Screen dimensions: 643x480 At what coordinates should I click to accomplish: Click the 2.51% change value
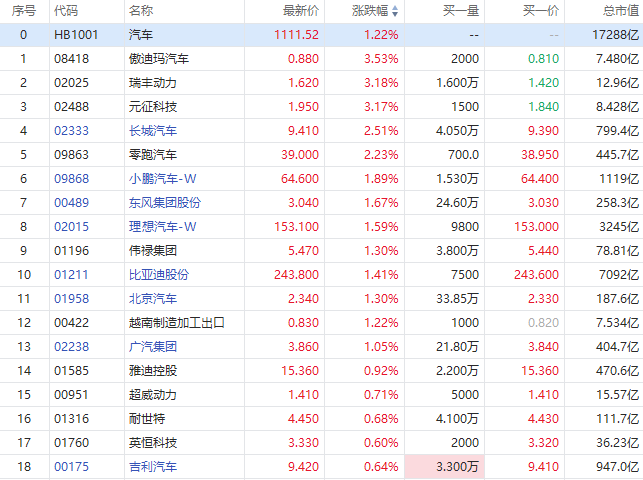coord(381,131)
